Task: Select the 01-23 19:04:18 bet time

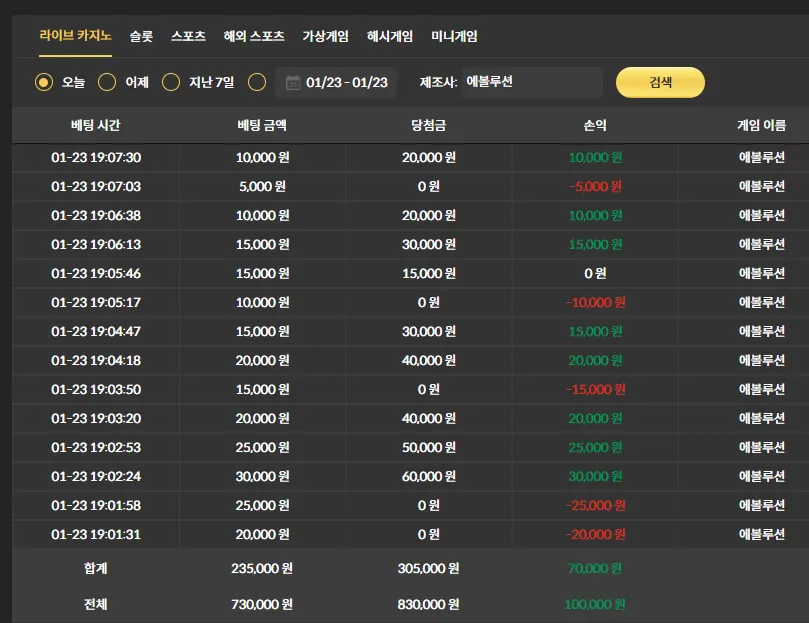Action: pos(96,360)
